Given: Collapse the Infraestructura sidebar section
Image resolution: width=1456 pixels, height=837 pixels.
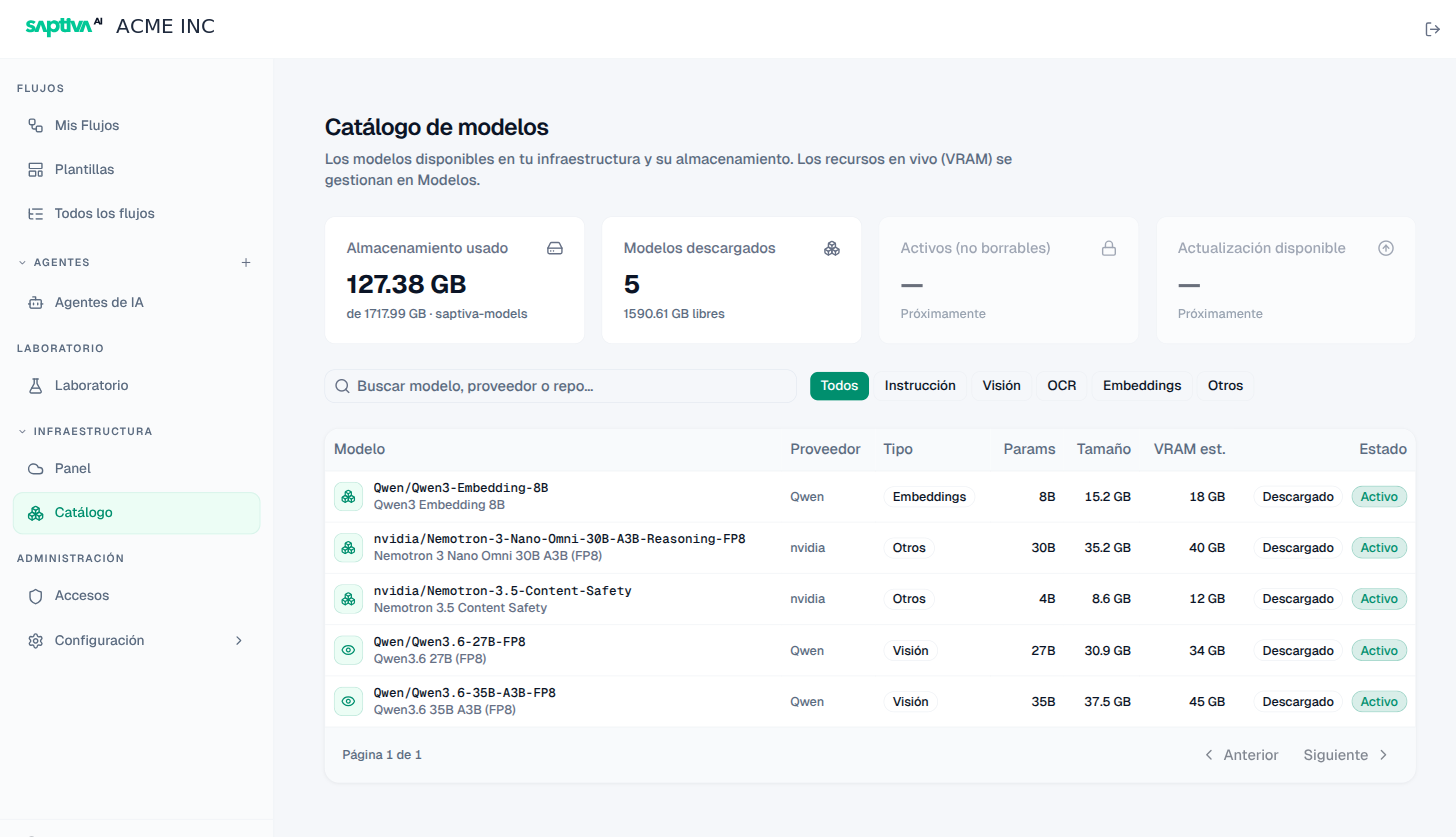Looking at the screenshot, I should point(22,432).
